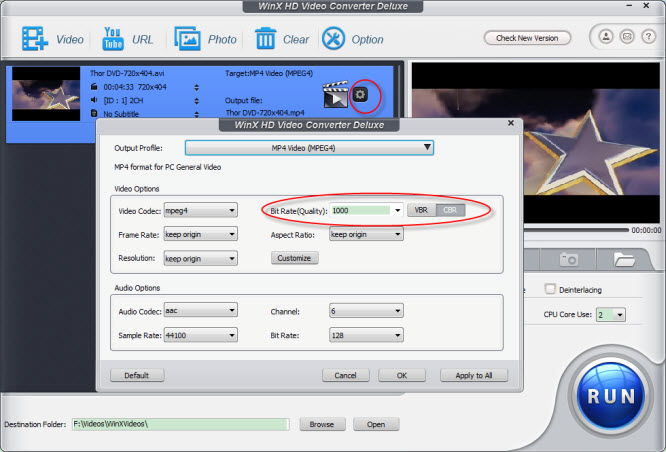Click the Default button
Image resolution: width=666 pixels, height=452 pixels.
[137, 375]
